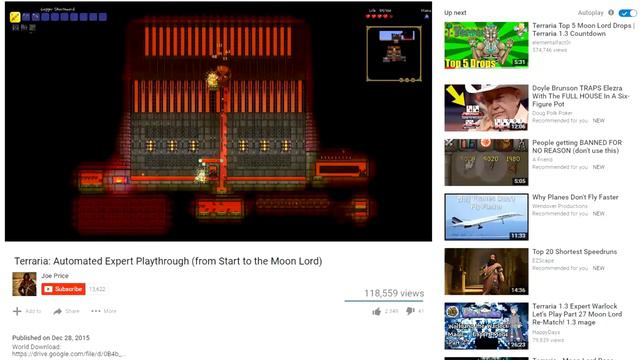The width and height of the screenshot is (640, 360).
Task: Open People getting BANNED video thumbnail
Action: pyautogui.click(x=486, y=162)
